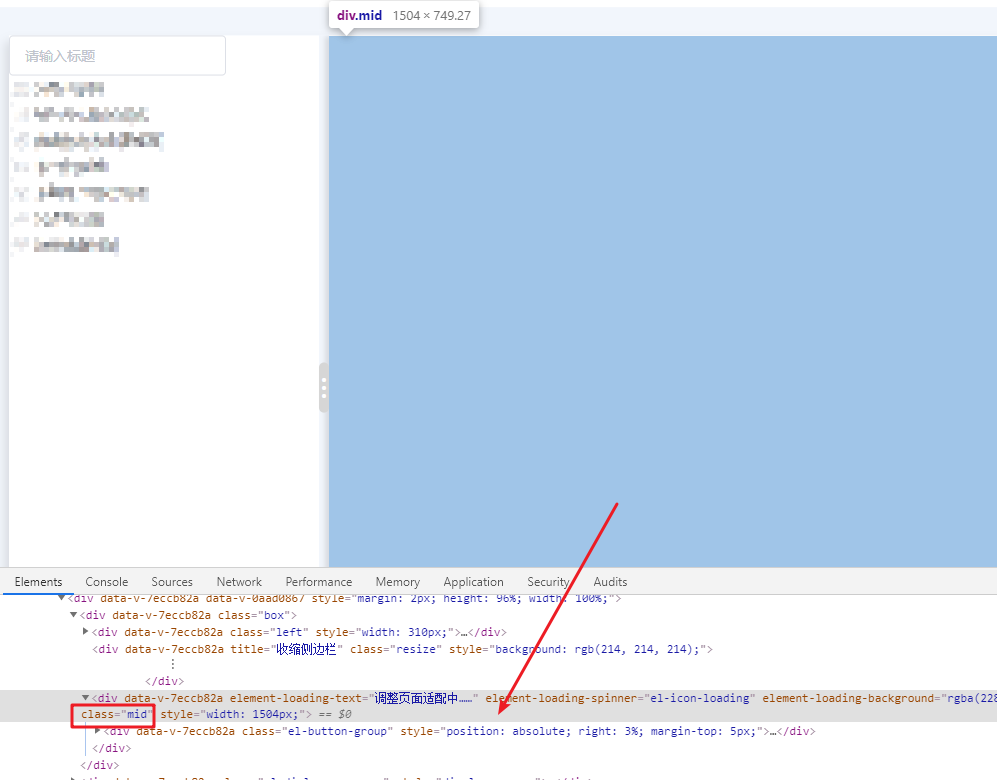Screen dimensions: 997x780
Task: Select the Audits tab
Action: click(610, 581)
